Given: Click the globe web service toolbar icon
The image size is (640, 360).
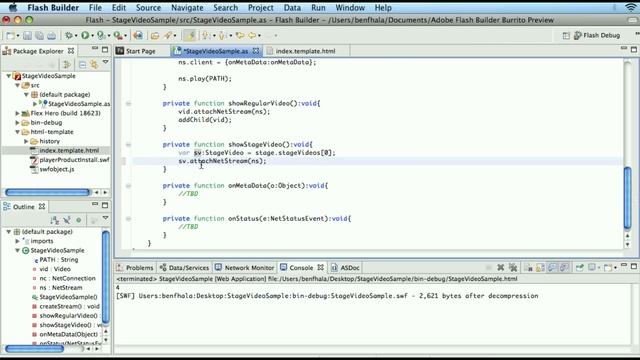Looking at the screenshot, I should tap(138, 36).
